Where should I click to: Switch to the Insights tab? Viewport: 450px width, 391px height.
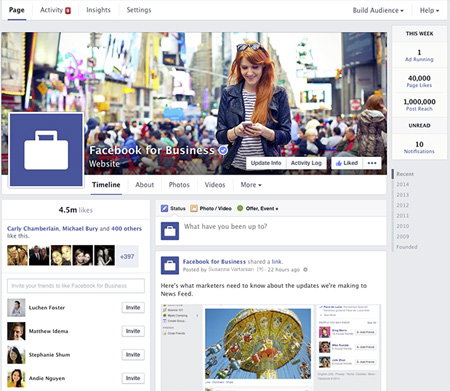coord(98,10)
